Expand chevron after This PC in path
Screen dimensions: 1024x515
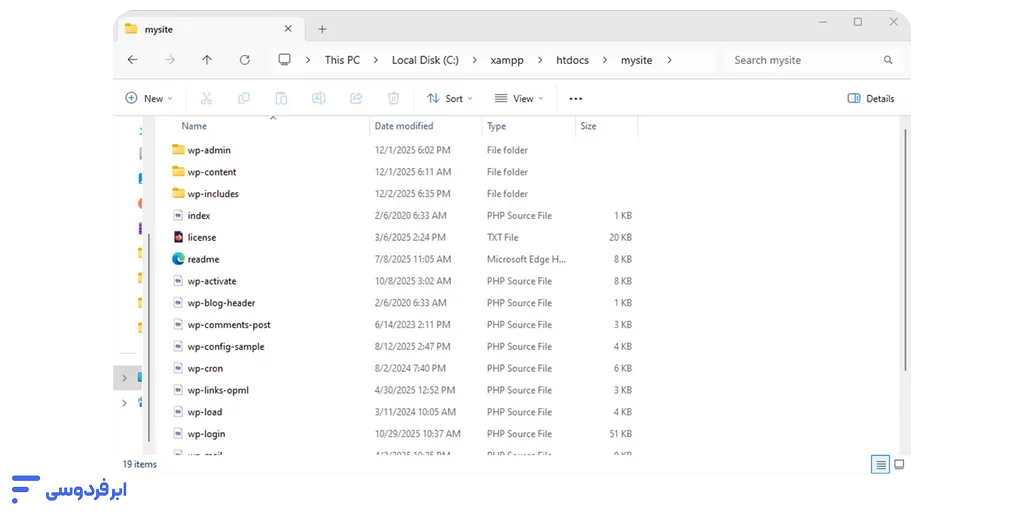pyautogui.click(x=376, y=60)
